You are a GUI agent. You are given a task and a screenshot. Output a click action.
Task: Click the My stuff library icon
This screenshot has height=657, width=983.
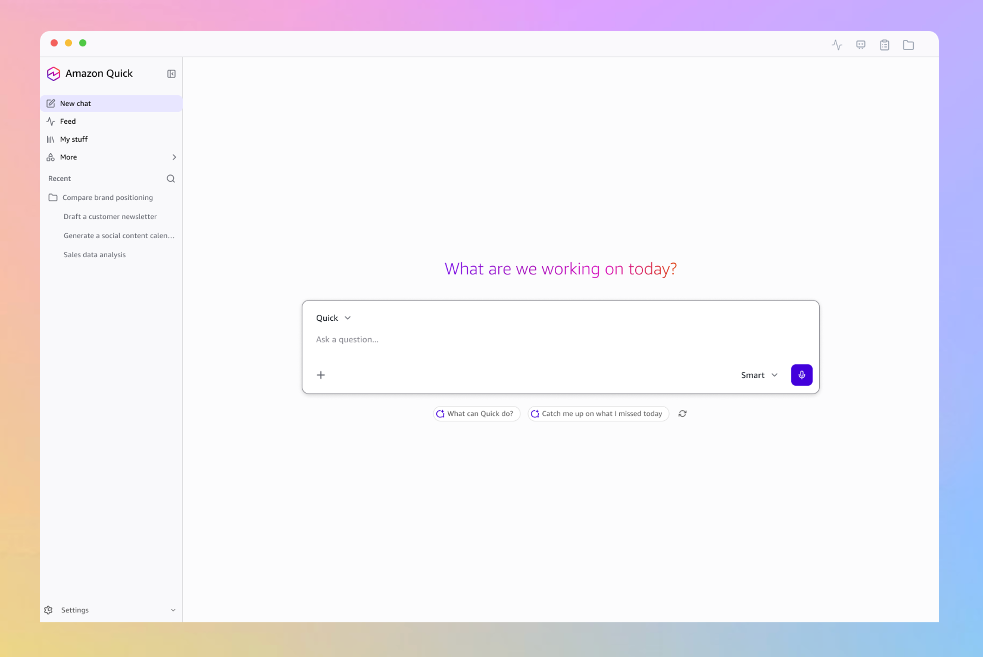(51, 139)
